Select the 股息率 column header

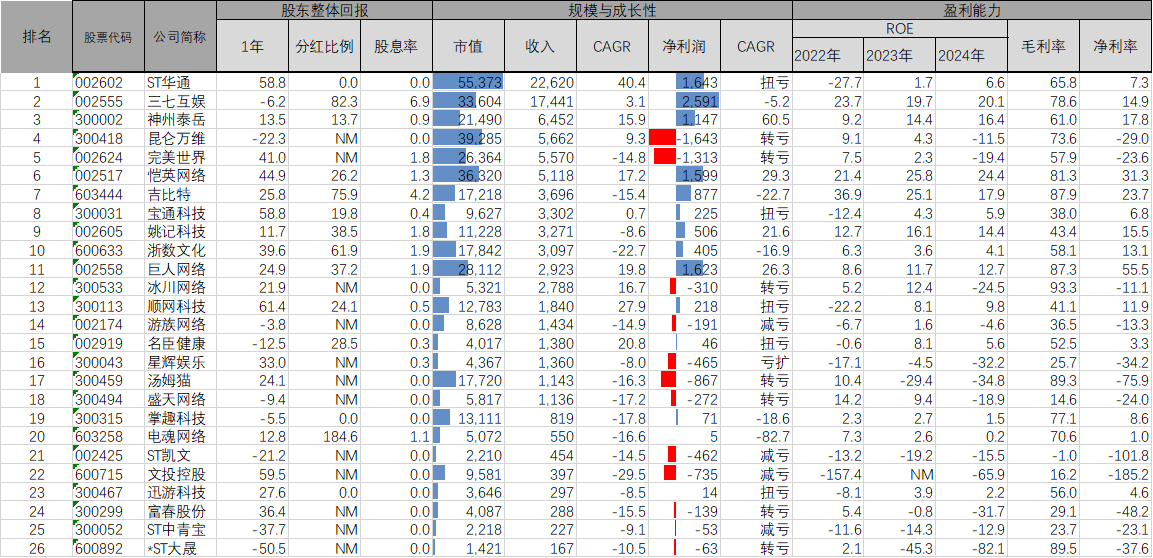point(396,46)
